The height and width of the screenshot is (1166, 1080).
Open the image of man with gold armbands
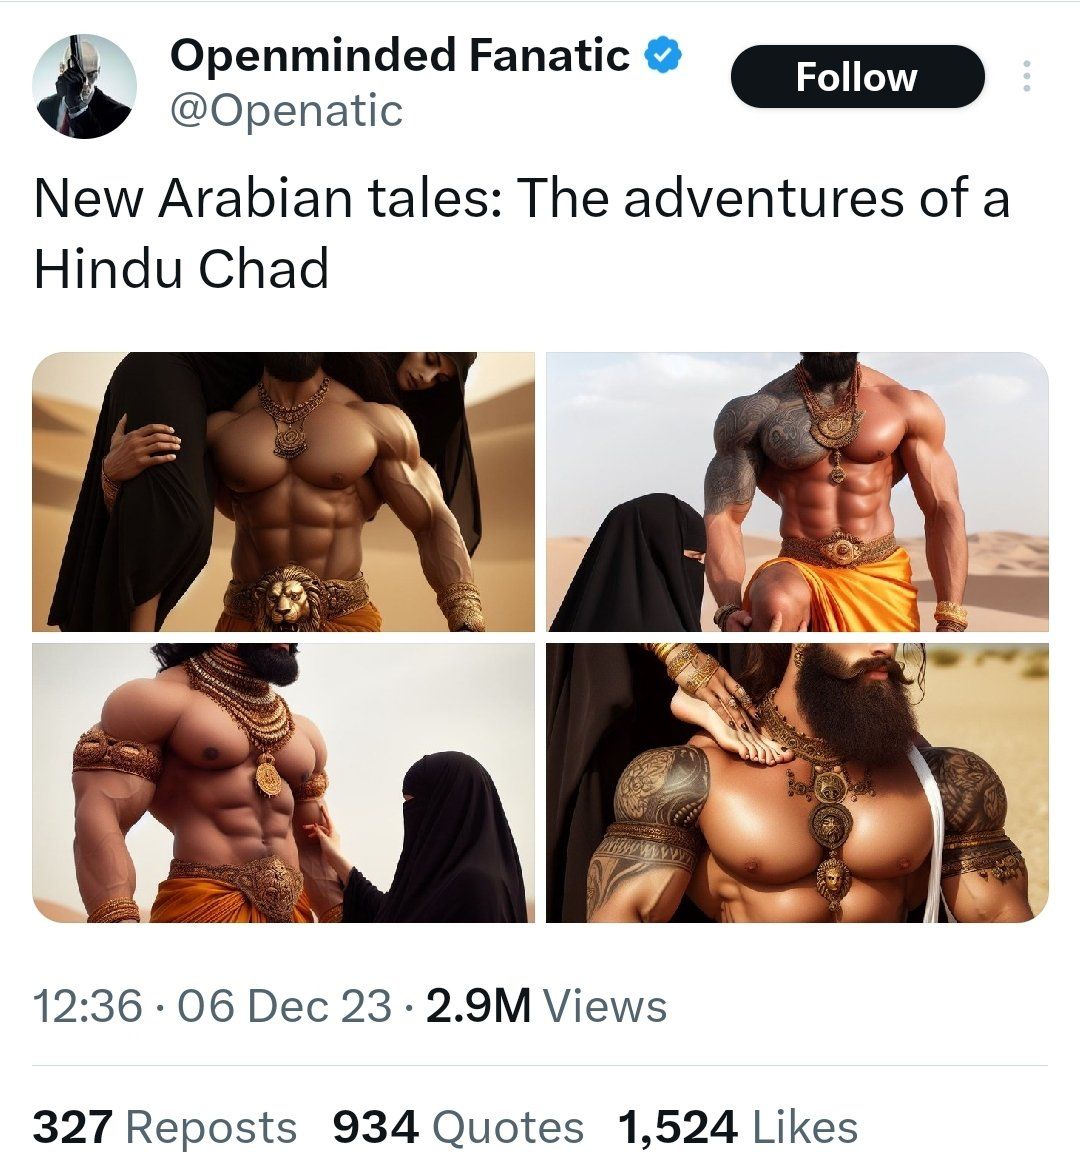(x=283, y=783)
